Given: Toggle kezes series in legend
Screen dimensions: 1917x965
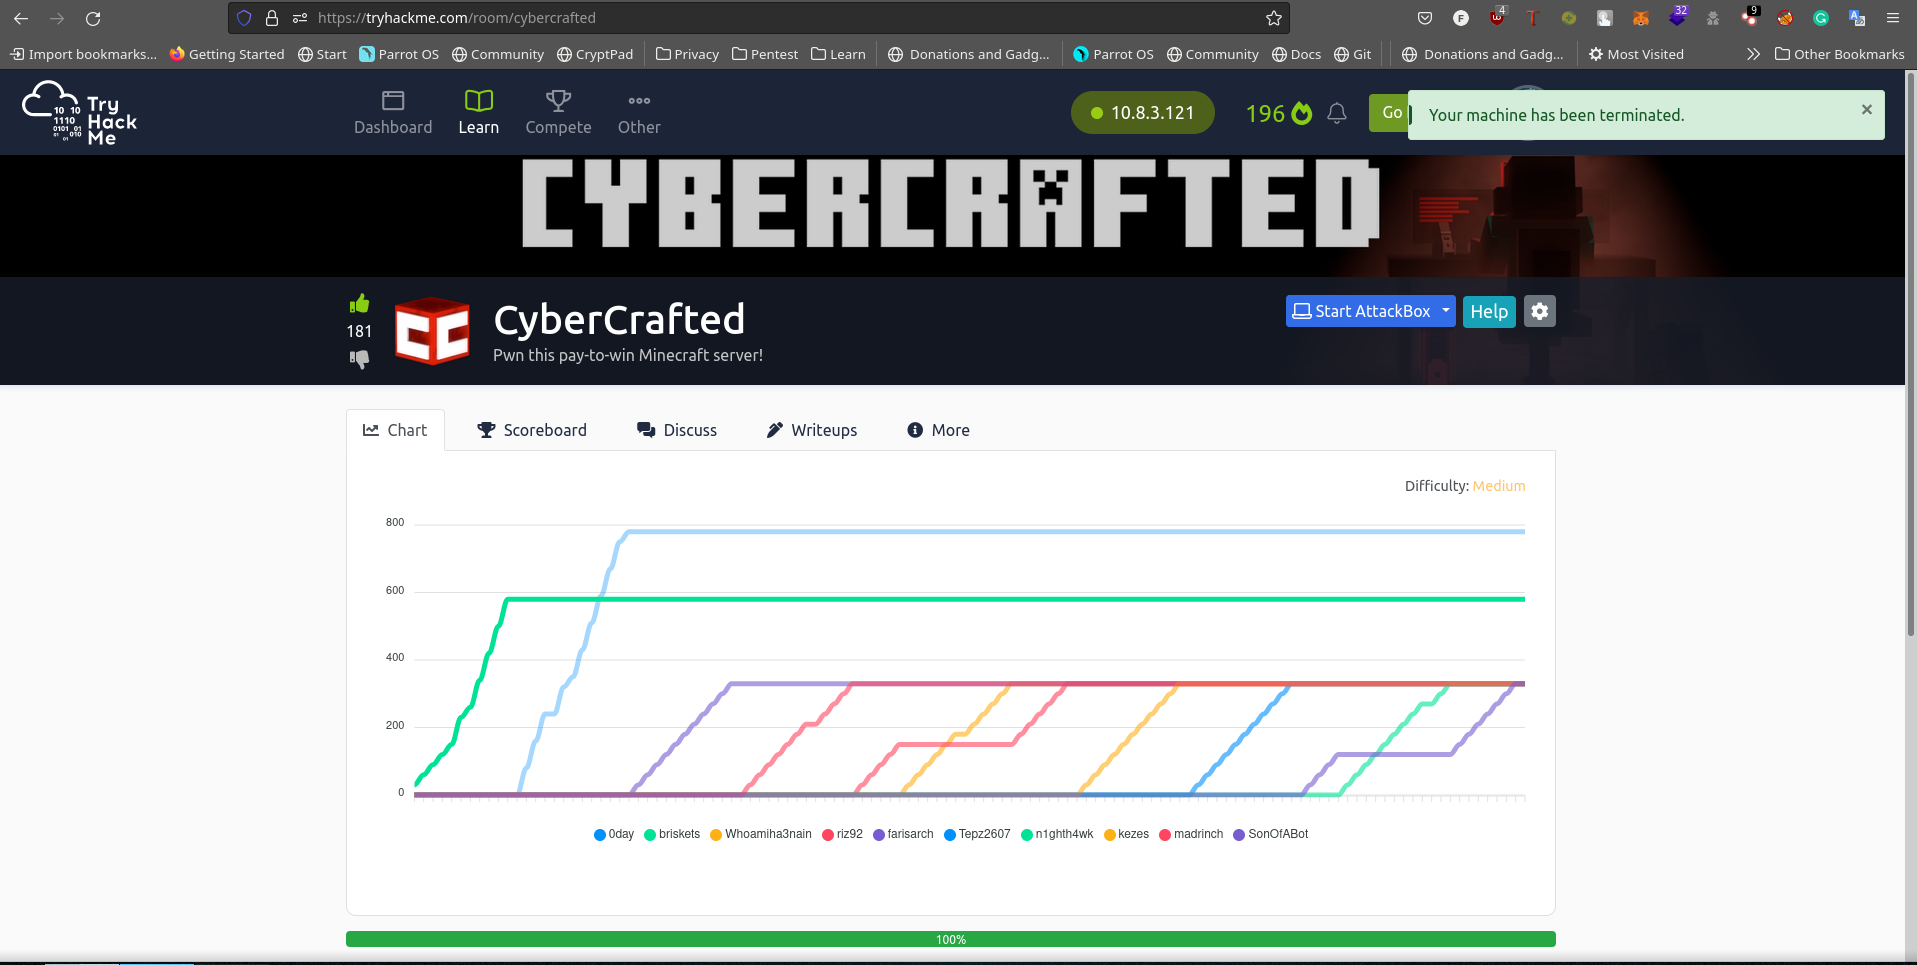Looking at the screenshot, I should [x=1126, y=834].
